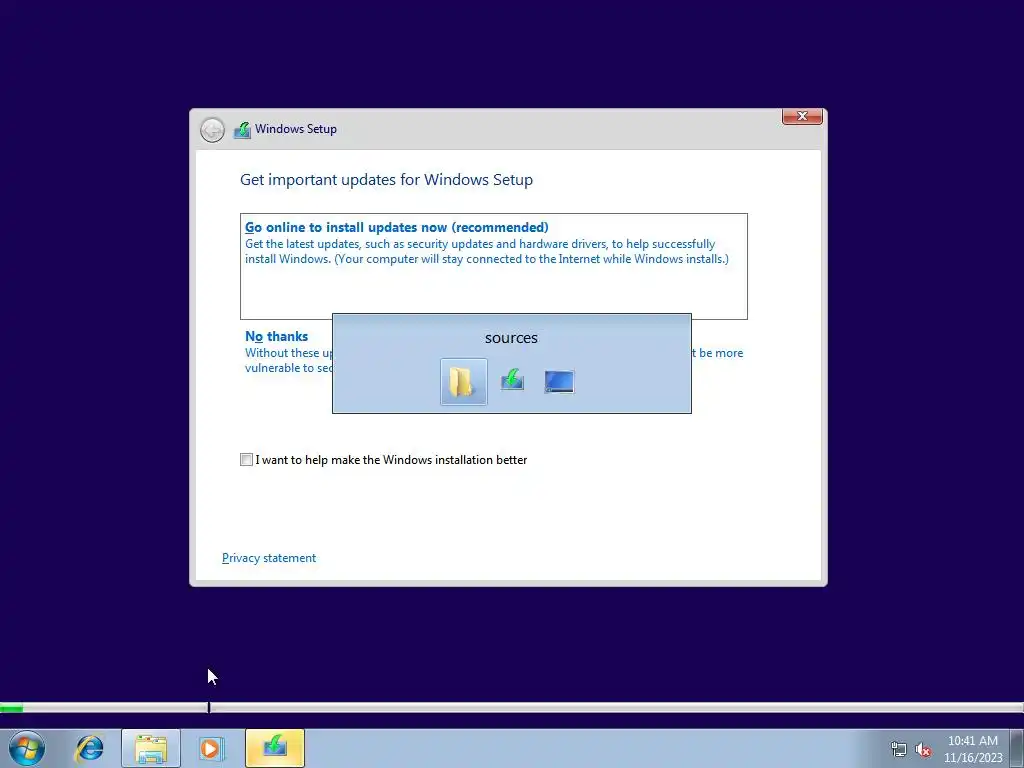1024x768 pixels.
Task: Open Windows Explorer from the taskbar
Action: coord(151,748)
